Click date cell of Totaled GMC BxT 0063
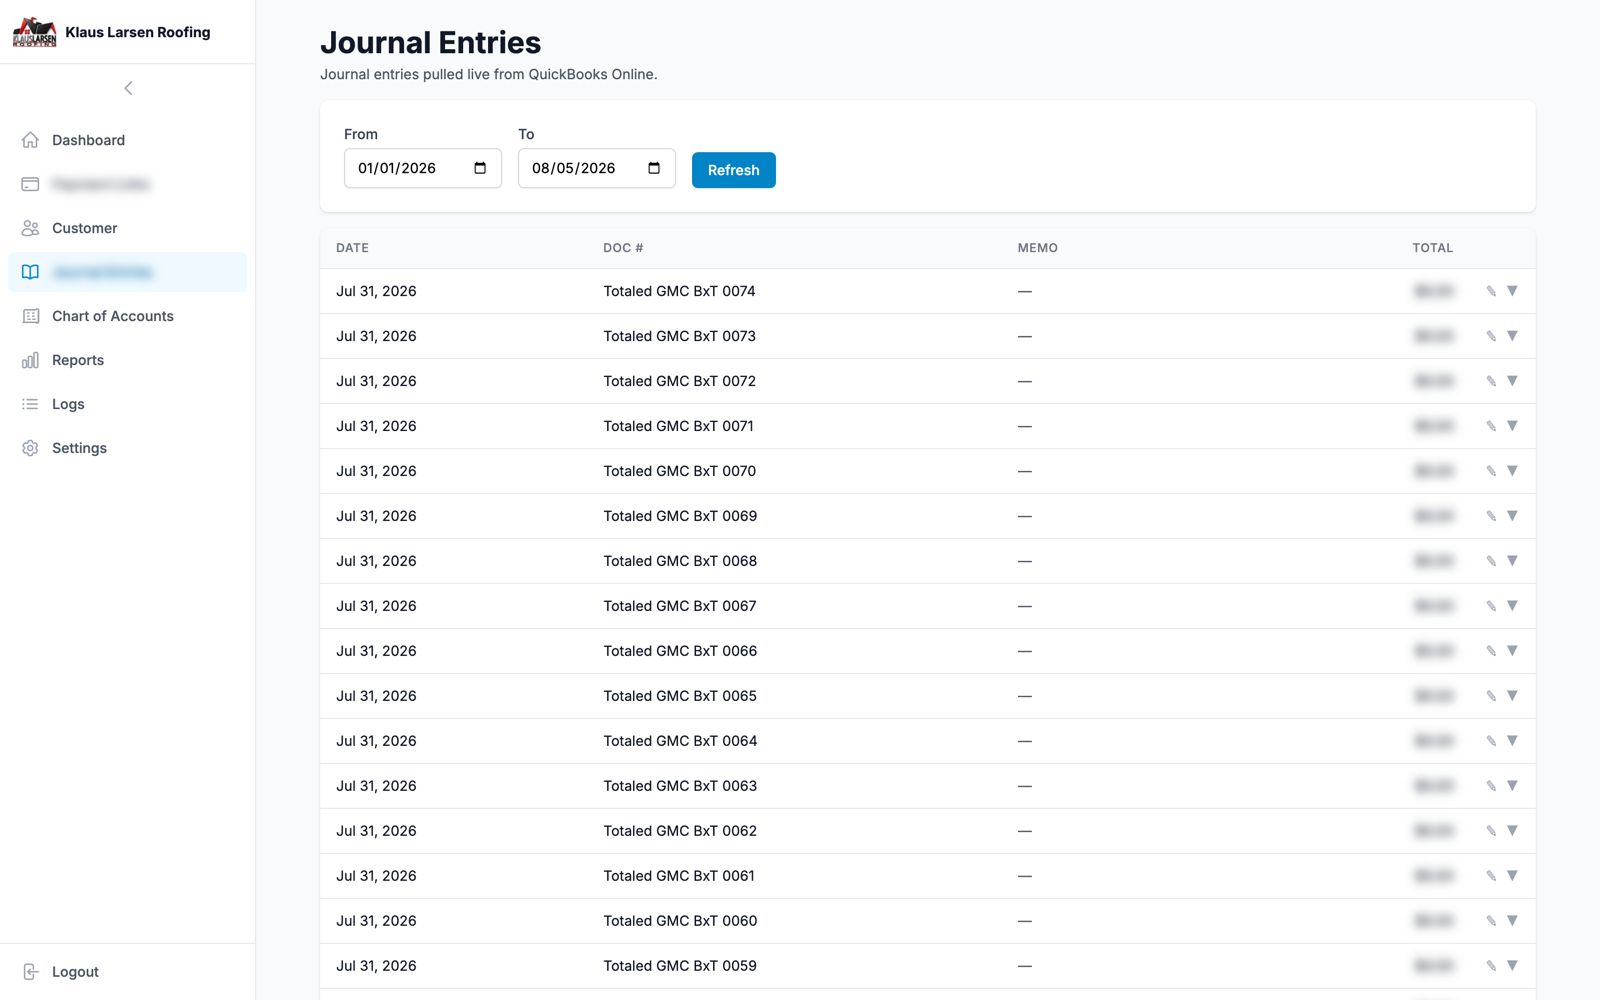Image resolution: width=1600 pixels, height=1000 pixels. (x=376, y=786)
